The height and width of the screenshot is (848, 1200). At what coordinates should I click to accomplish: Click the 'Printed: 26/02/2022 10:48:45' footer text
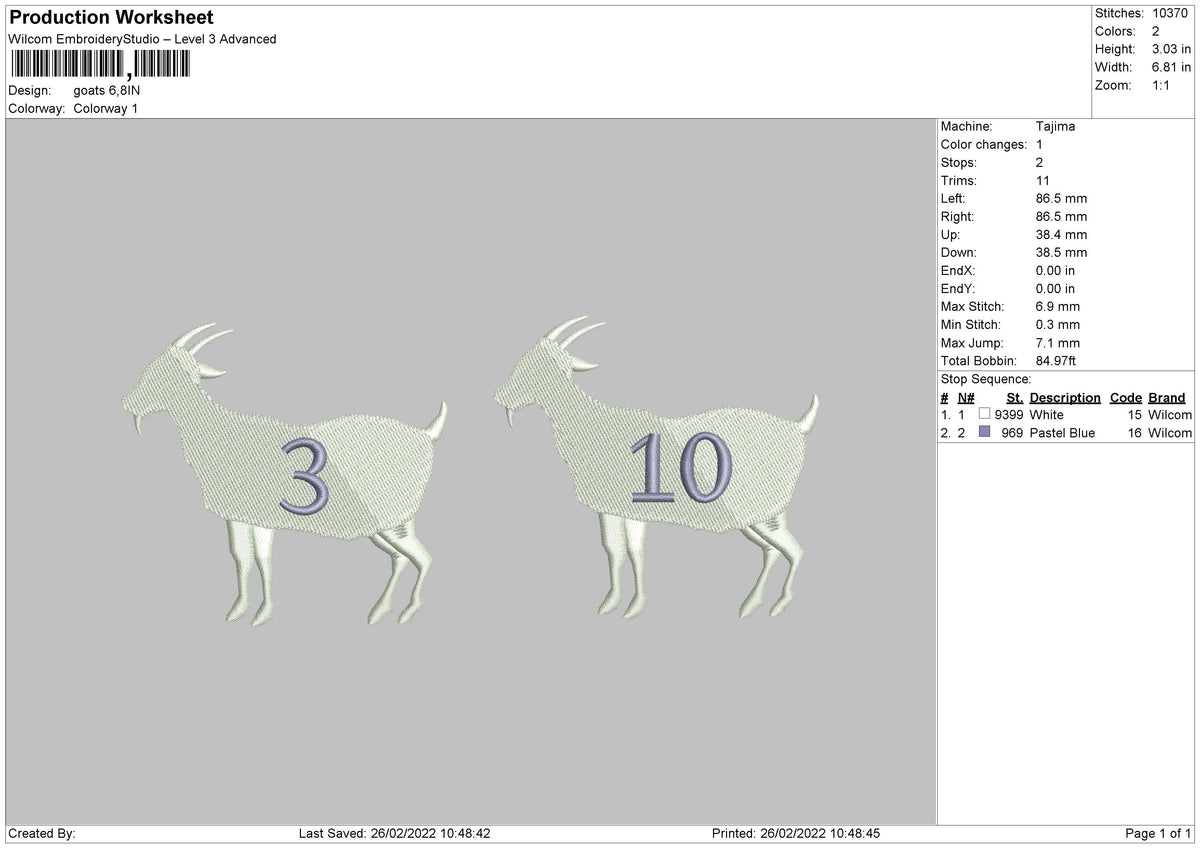(x=796, y=834)
